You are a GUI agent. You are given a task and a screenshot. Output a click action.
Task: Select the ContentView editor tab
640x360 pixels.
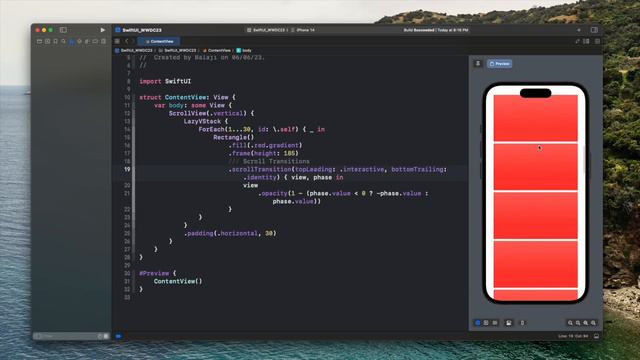click(x=159, y=41)
